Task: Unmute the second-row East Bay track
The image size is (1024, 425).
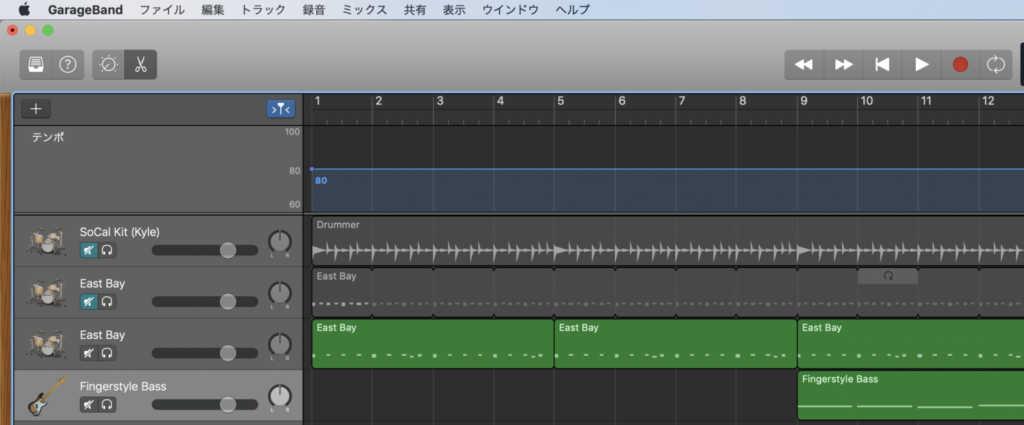Action: click(89, 302)
